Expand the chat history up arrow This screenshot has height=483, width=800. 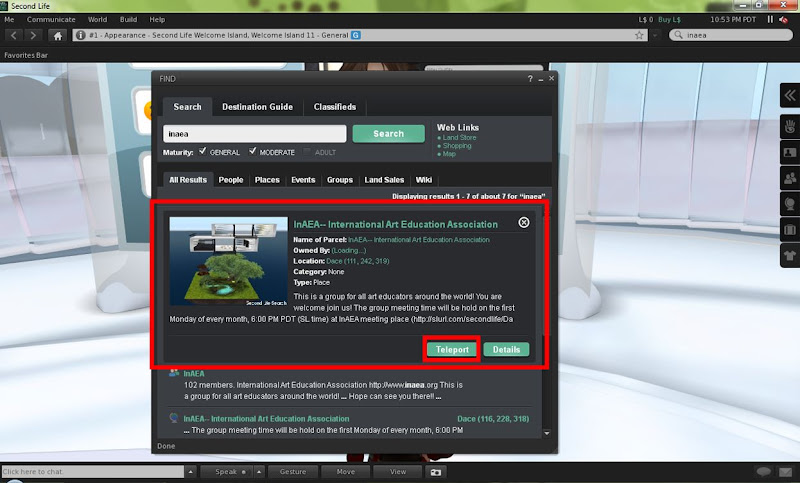click(190, 472)
